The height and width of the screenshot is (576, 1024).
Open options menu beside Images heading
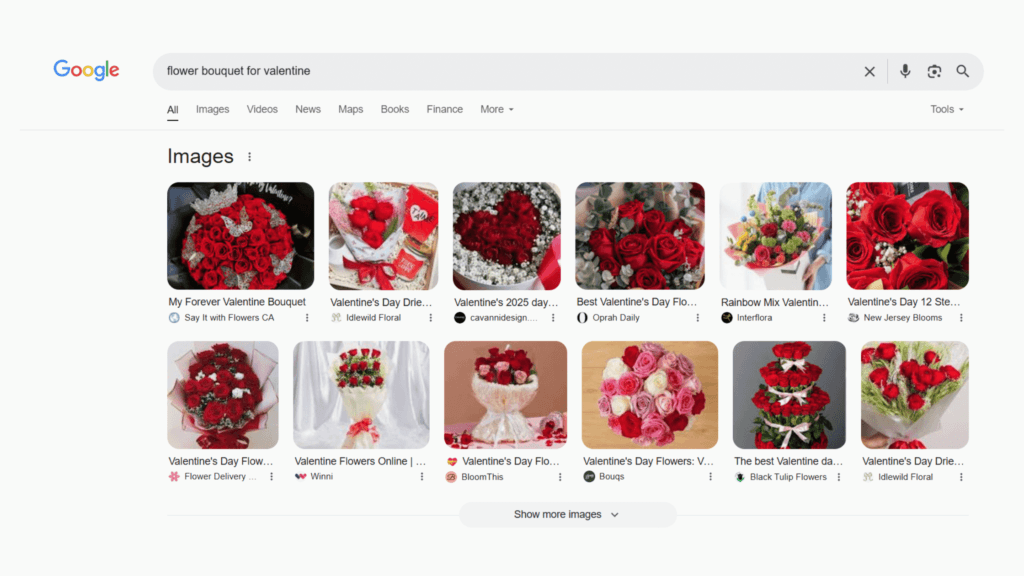(249, 157)
